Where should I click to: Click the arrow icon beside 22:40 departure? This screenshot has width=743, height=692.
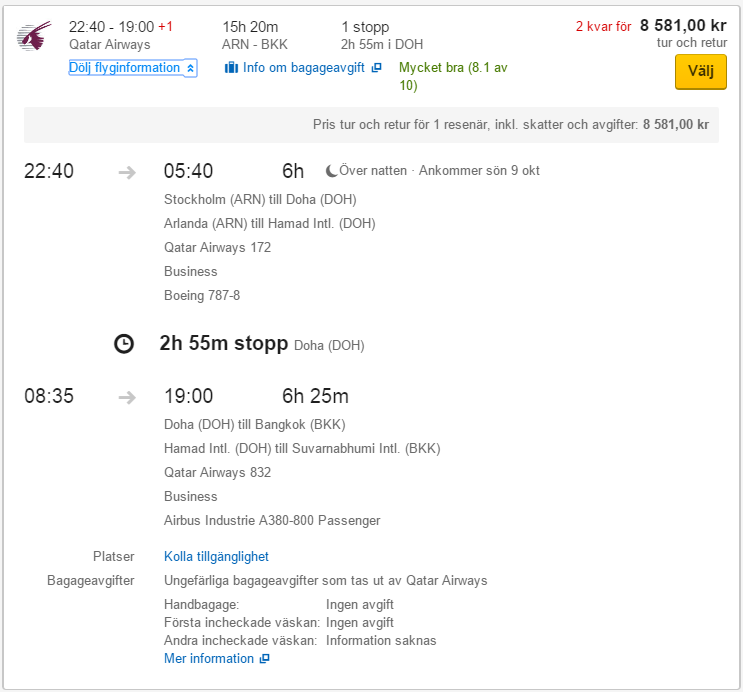127,172
